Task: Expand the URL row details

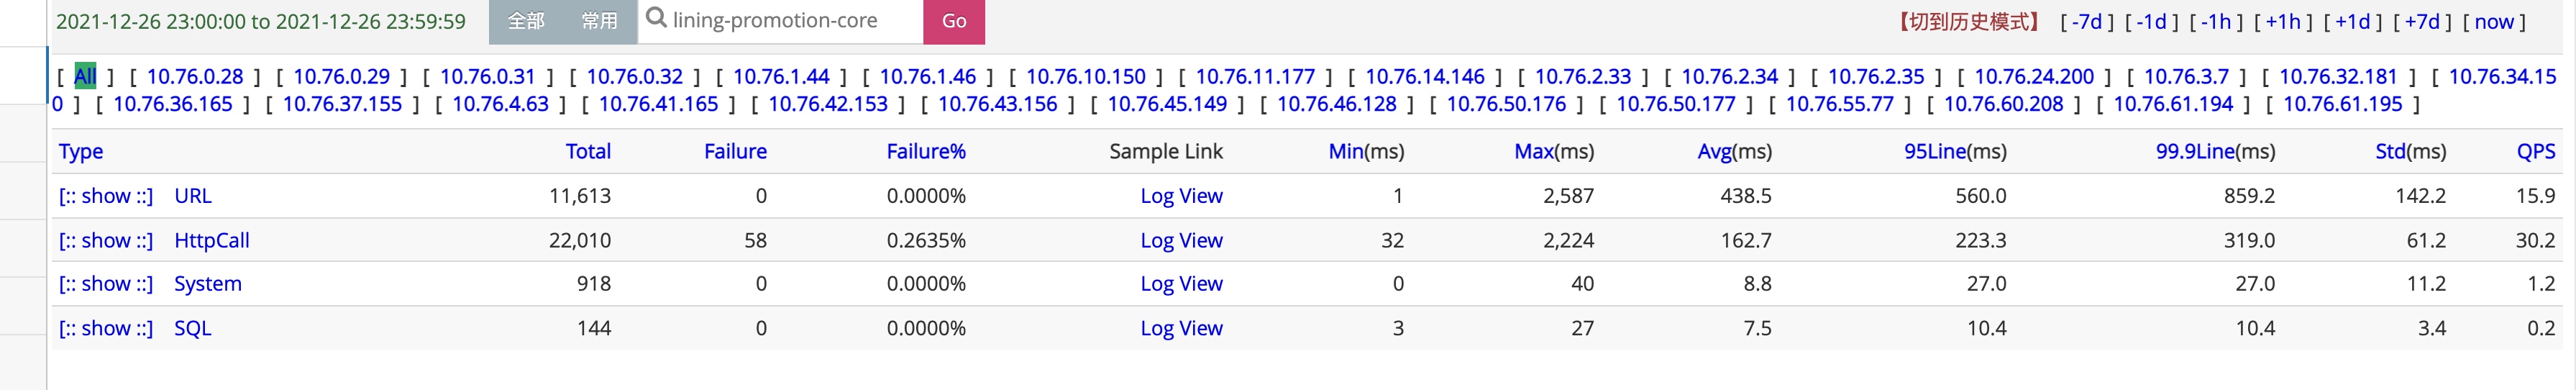Action: pos(106,196)
